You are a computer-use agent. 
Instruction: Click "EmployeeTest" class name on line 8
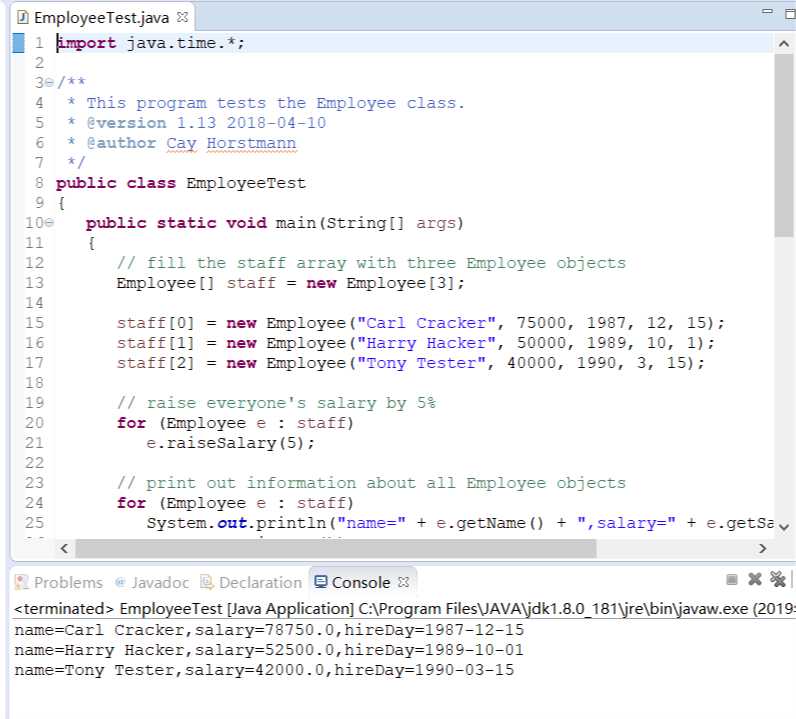point(246,183)
